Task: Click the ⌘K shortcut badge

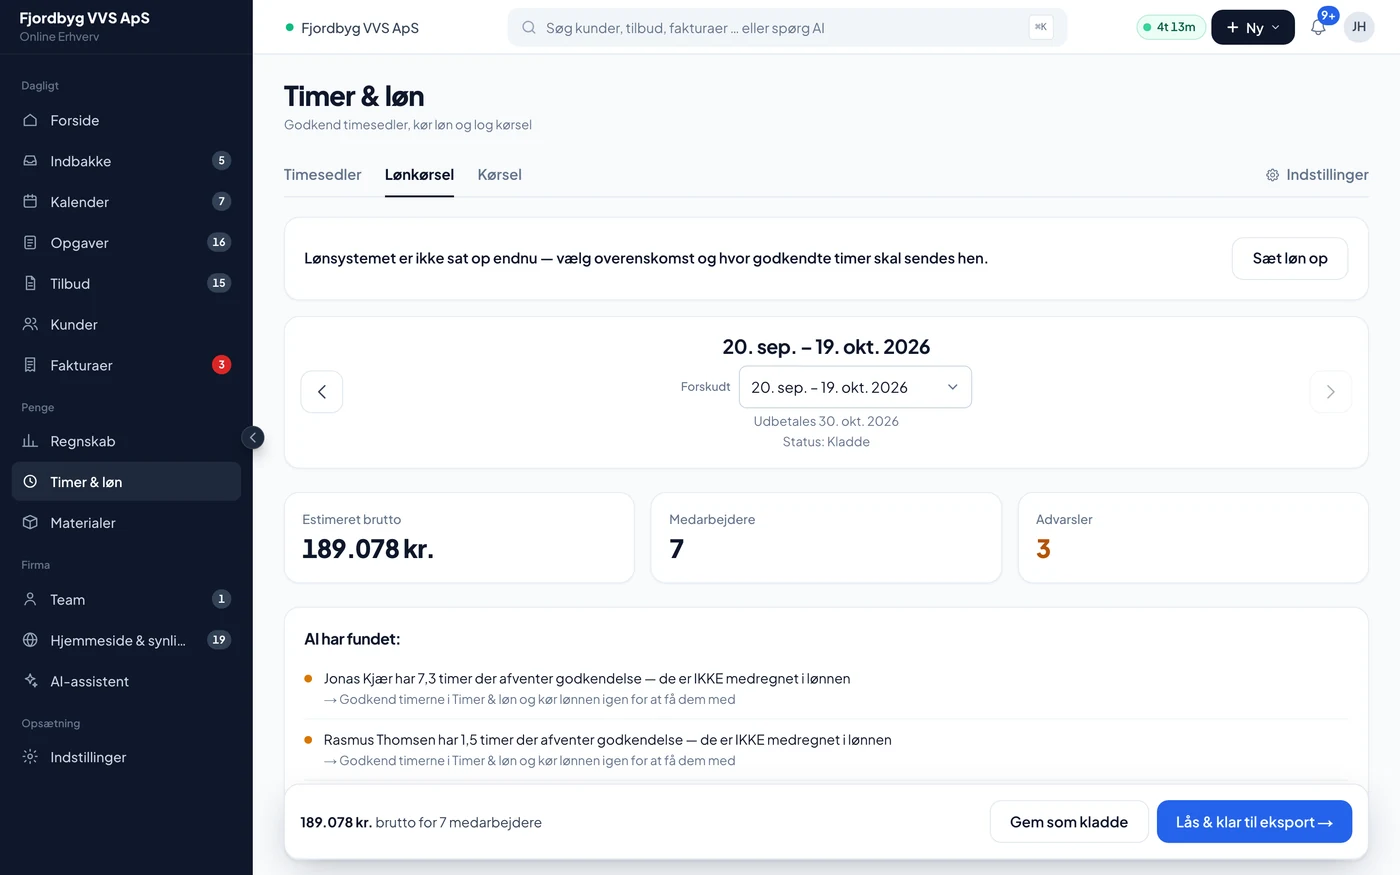Action: coord(1041,27)
